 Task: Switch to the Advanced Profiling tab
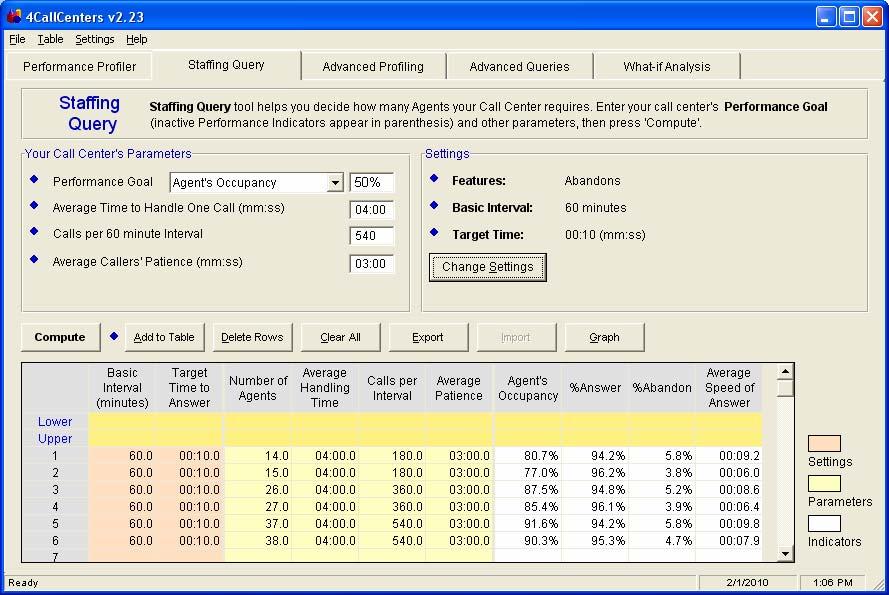point(373,66)
